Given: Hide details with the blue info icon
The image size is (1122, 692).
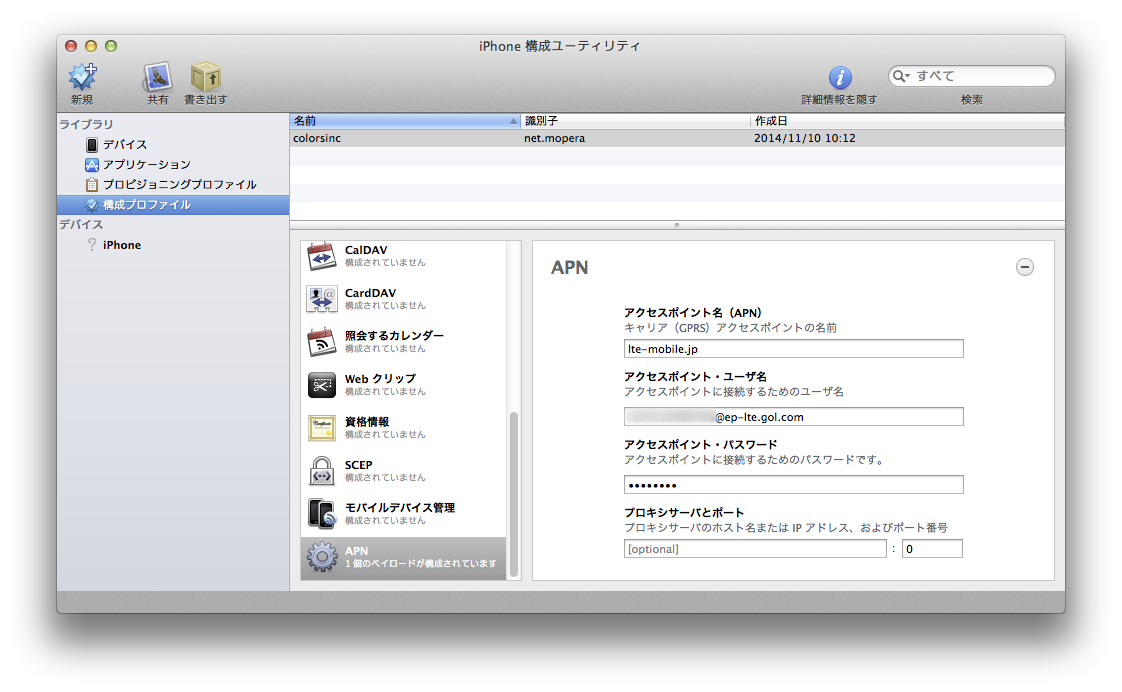Looking at the screenshot, I should [840, 77].
